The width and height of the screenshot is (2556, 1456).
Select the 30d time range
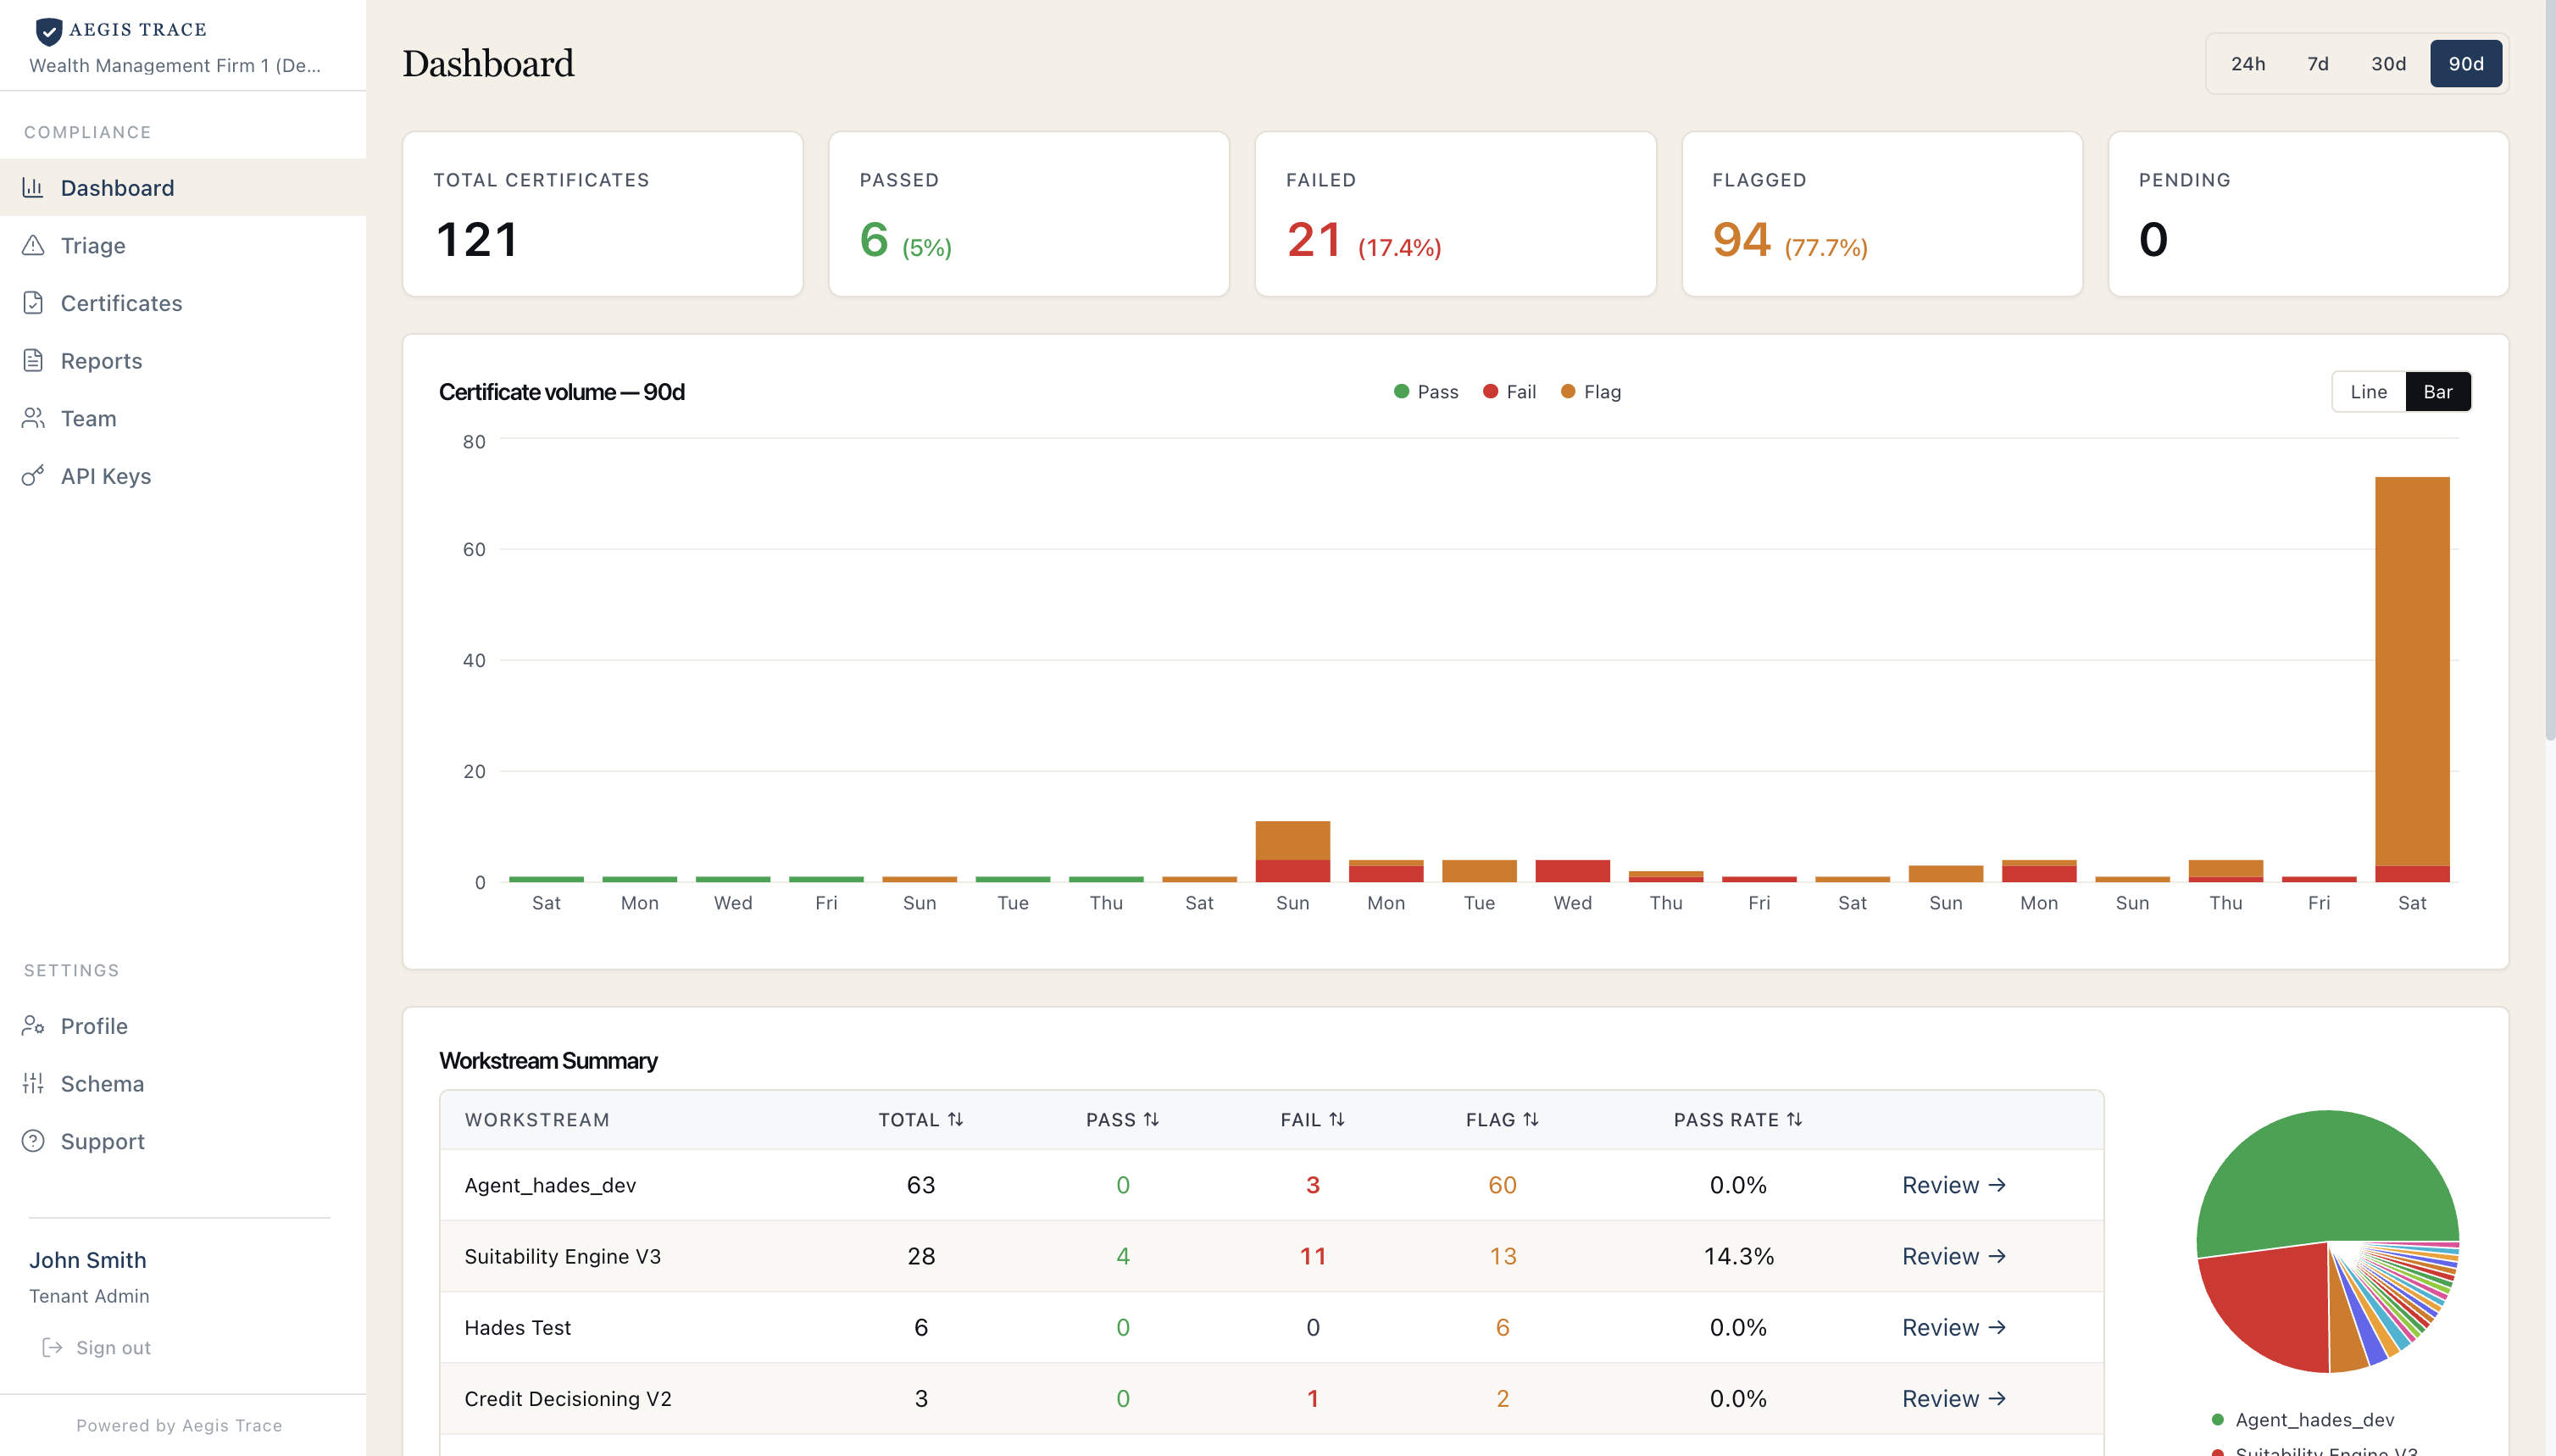point(2388,64)
